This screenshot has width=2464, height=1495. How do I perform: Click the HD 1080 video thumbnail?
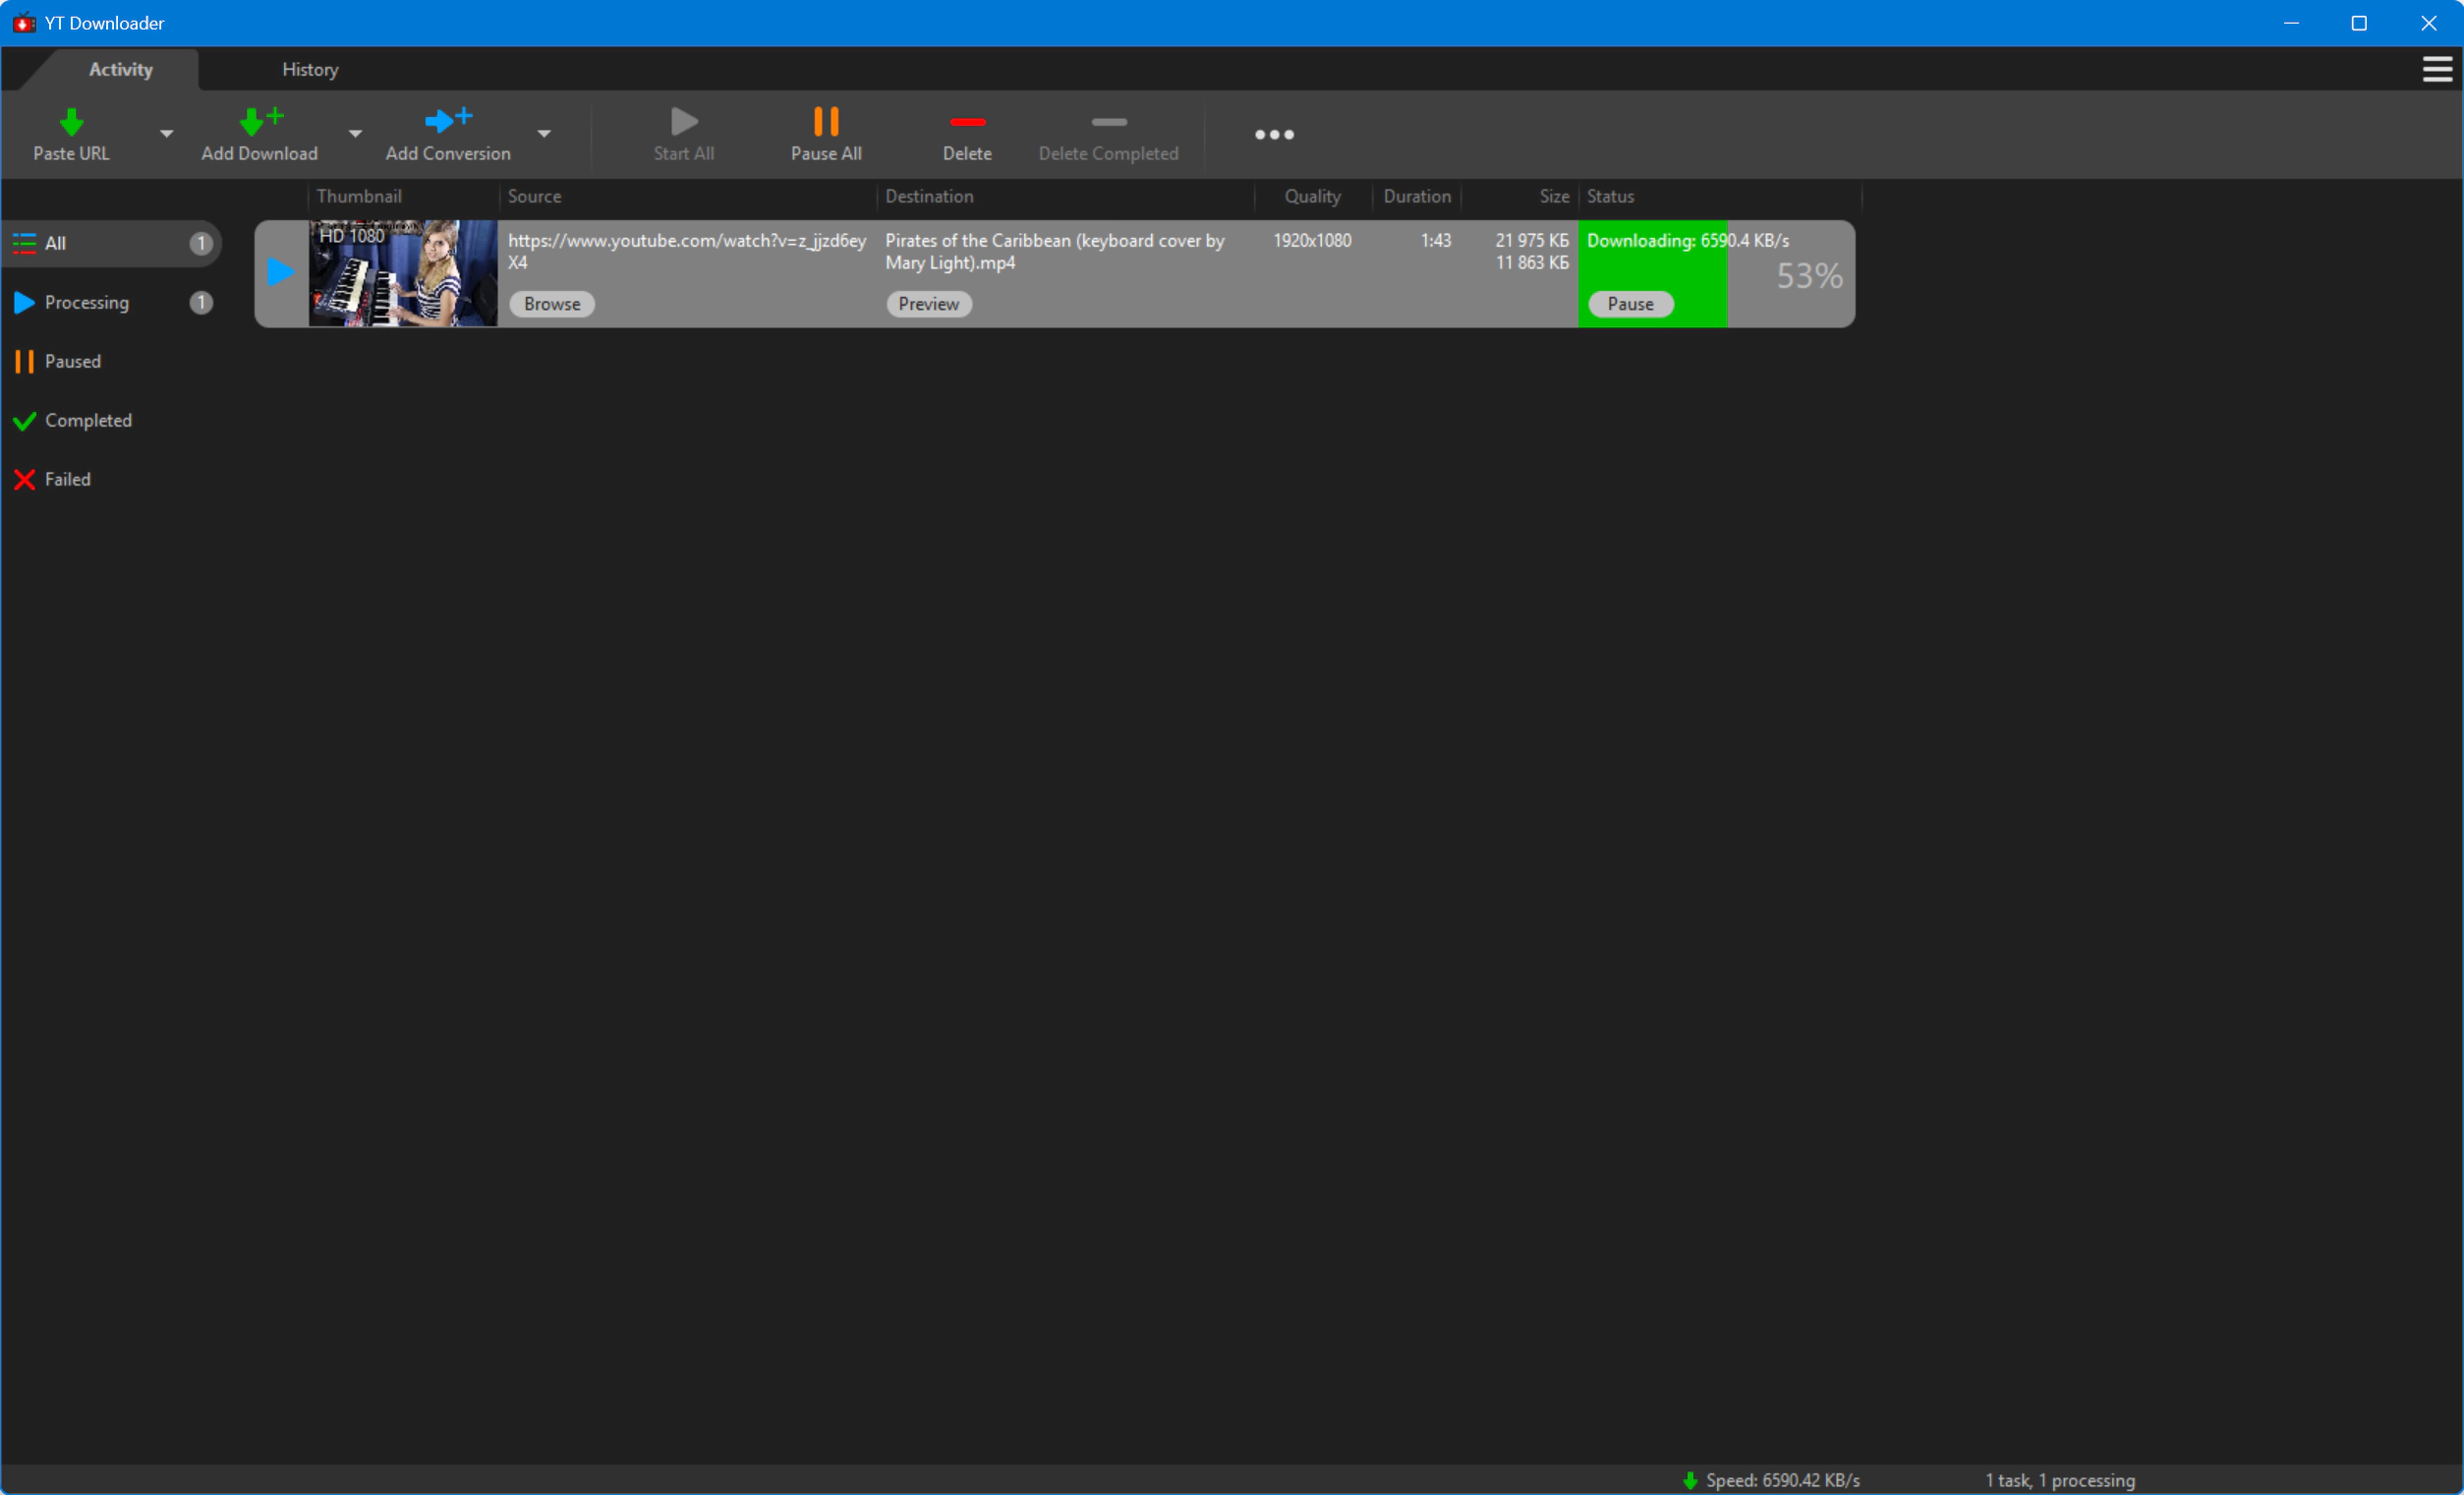[402, 274]
